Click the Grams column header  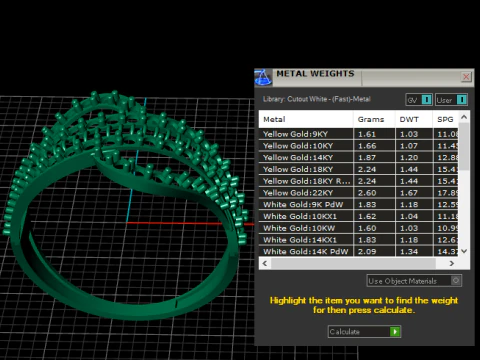(374, 119)
